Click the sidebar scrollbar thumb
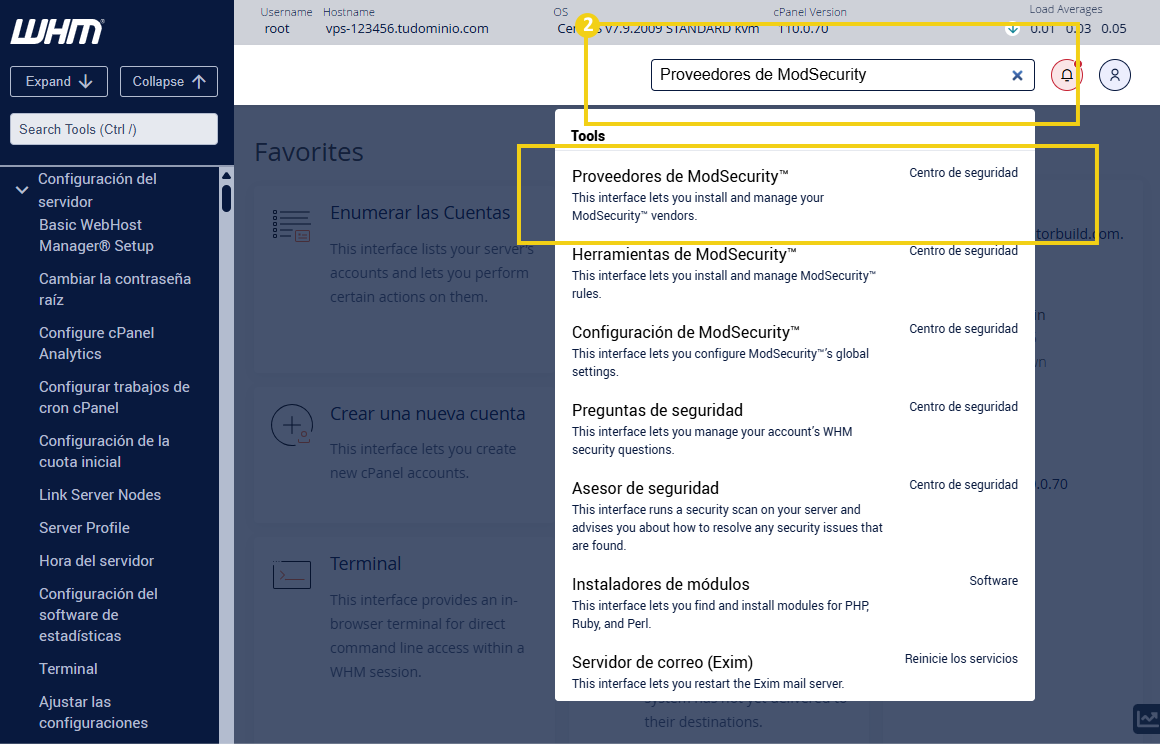 (x=226, y=198)
